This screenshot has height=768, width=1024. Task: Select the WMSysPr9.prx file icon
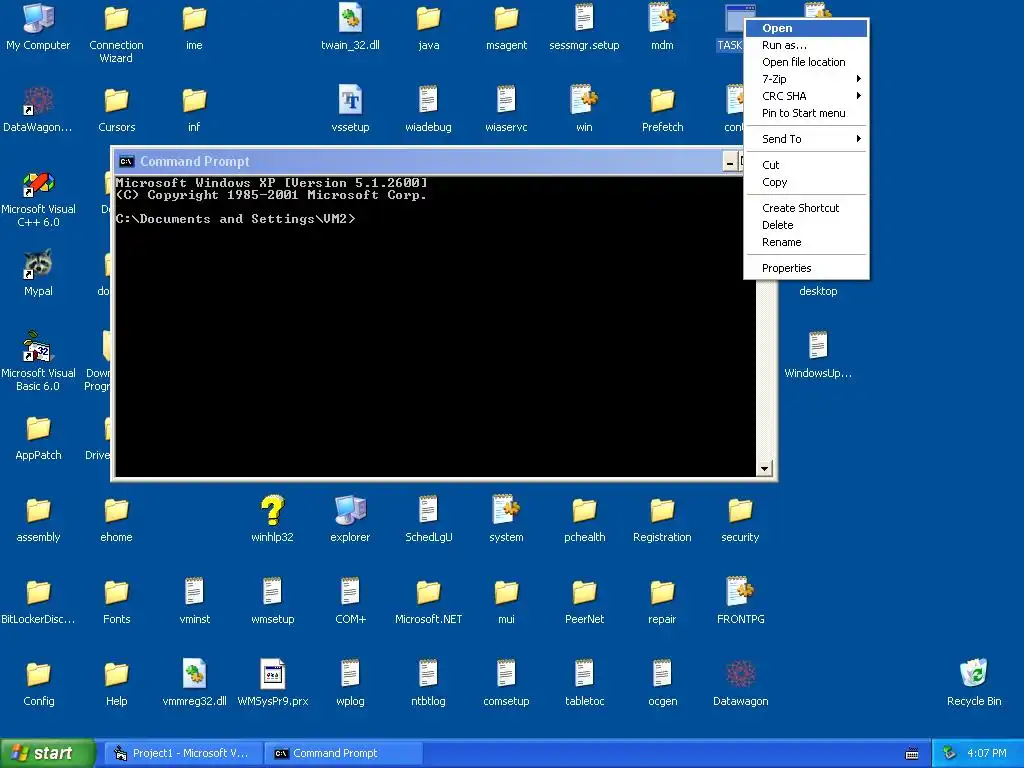click(272, 675)
